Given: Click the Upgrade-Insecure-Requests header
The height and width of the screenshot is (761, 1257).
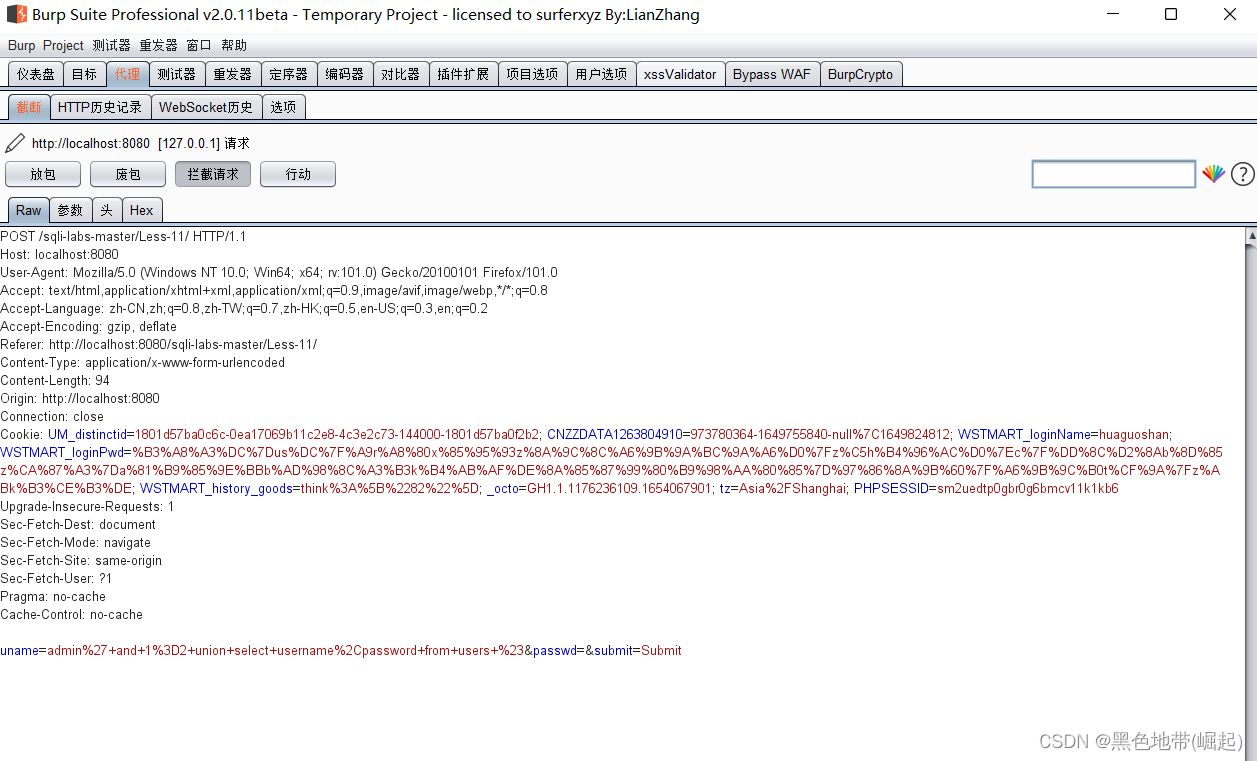Looking at the screenshot, I should click(x=87, y=507).
